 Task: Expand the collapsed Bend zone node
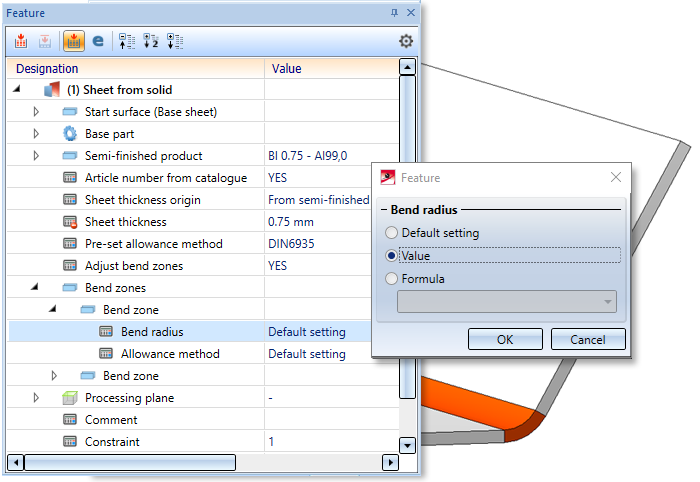pos(54,376)
